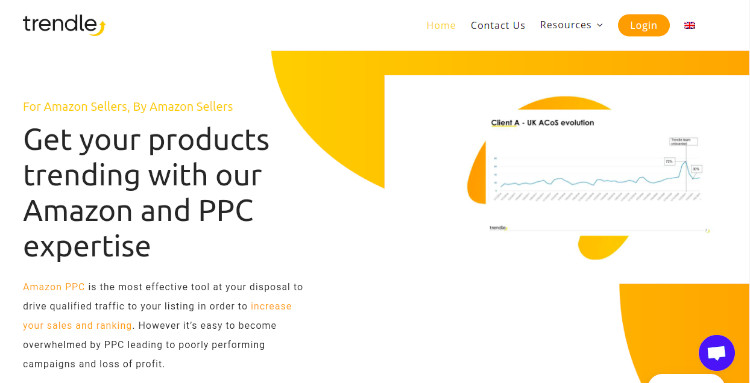The height and width of the screenshot is (383, 750).
Task: Open the Client A ACoS chart image
Action: coord(598,175)
